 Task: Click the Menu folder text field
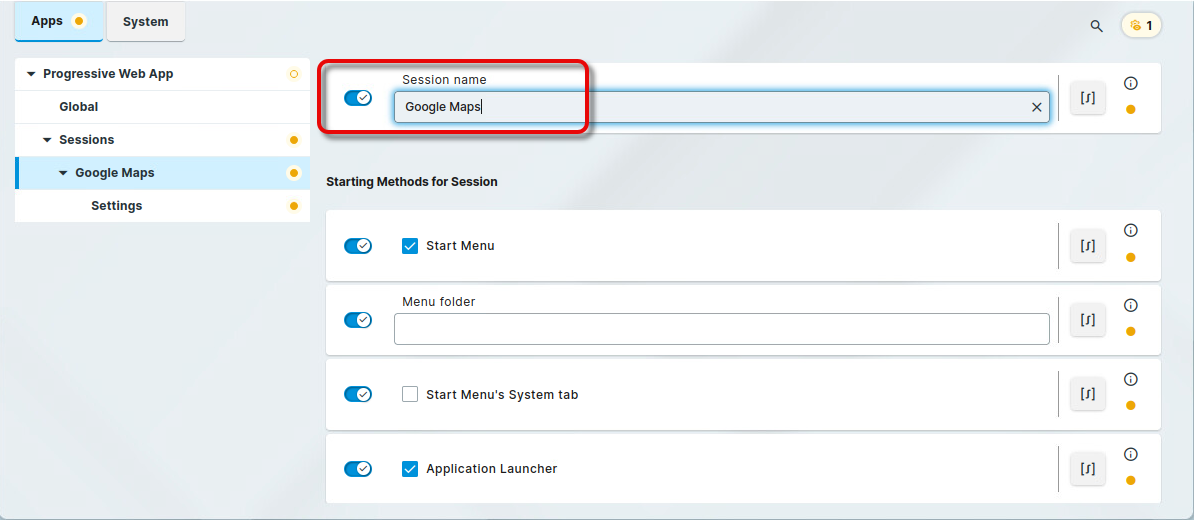(721, 329)
